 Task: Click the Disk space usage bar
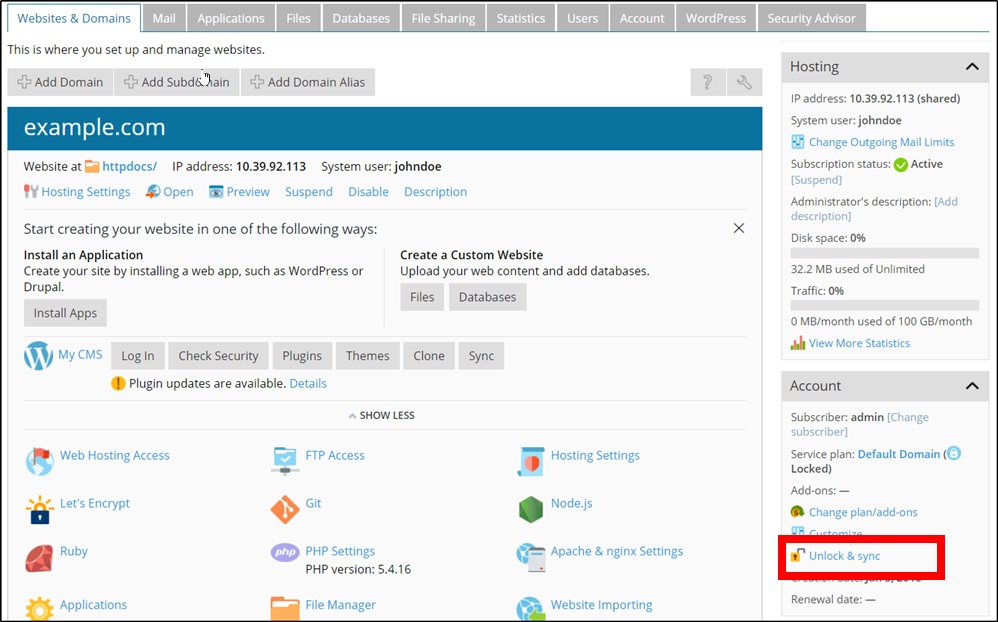click(x=884, y=254)
